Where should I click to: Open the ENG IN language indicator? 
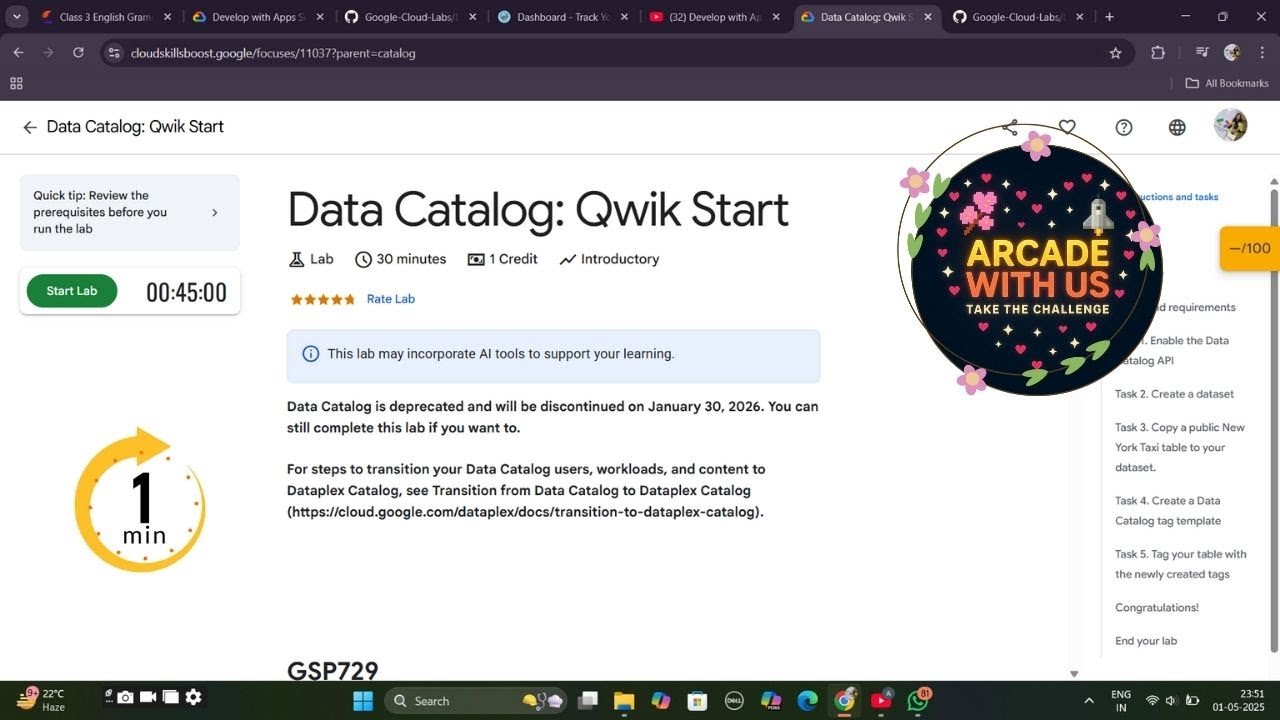pyautogui.click(x=1121, y=701)
